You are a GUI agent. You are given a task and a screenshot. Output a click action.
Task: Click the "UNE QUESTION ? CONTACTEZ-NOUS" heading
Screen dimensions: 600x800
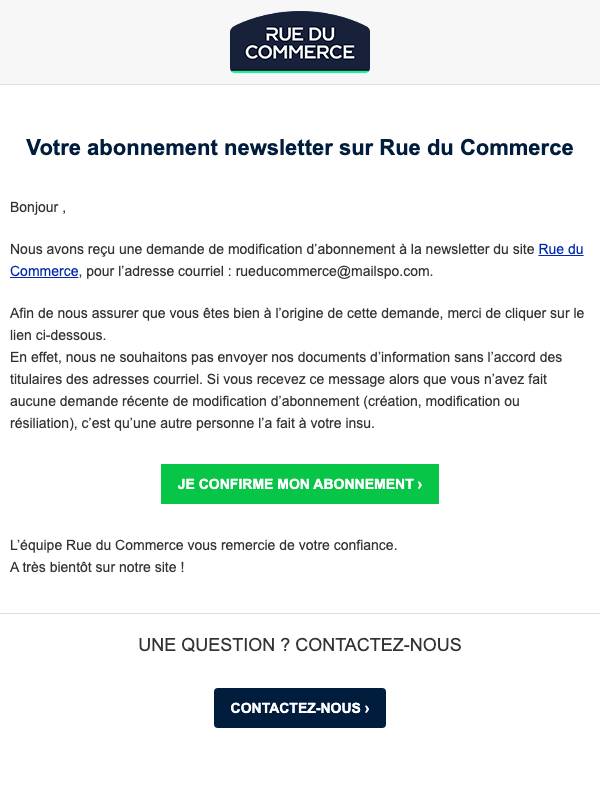coord(300,645)
